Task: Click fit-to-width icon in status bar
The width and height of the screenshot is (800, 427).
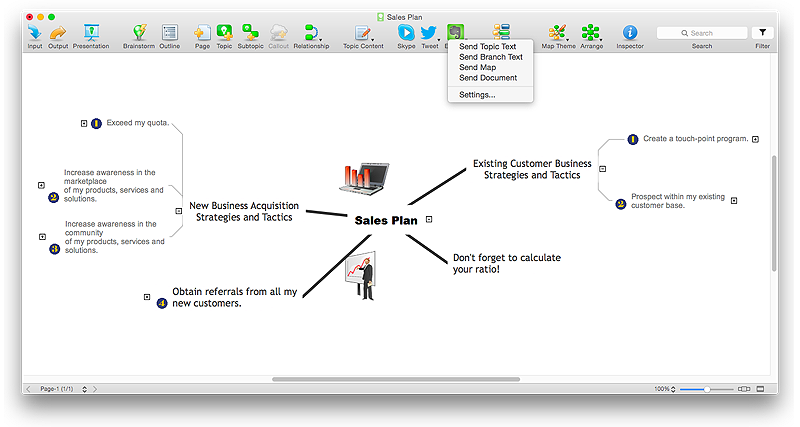Action: click(744, 389)
